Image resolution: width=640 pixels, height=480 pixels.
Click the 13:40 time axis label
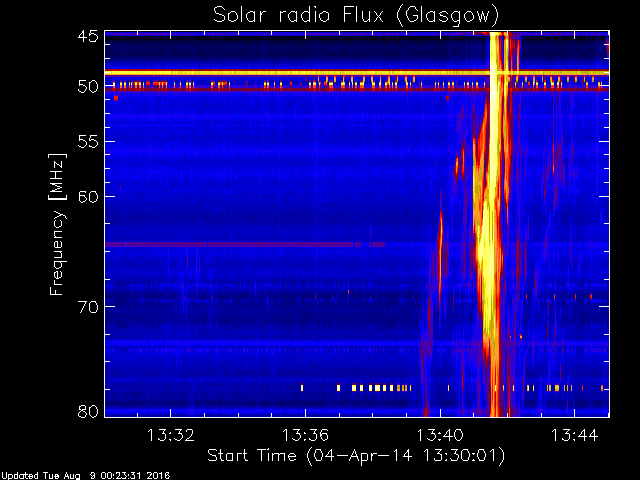pos(440,435)
